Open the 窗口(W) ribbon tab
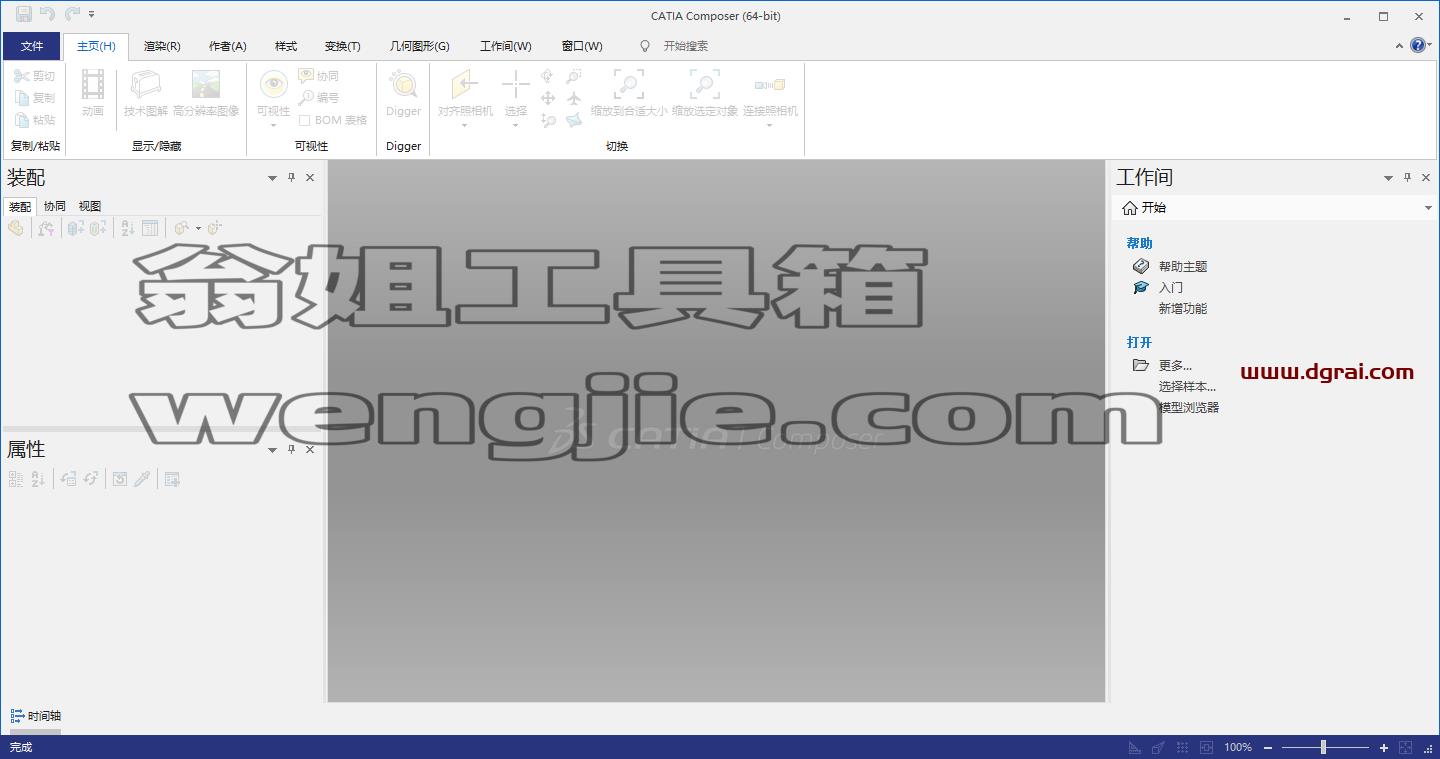1440x759 pixels. pyautogui.click(x=582, y=46)
